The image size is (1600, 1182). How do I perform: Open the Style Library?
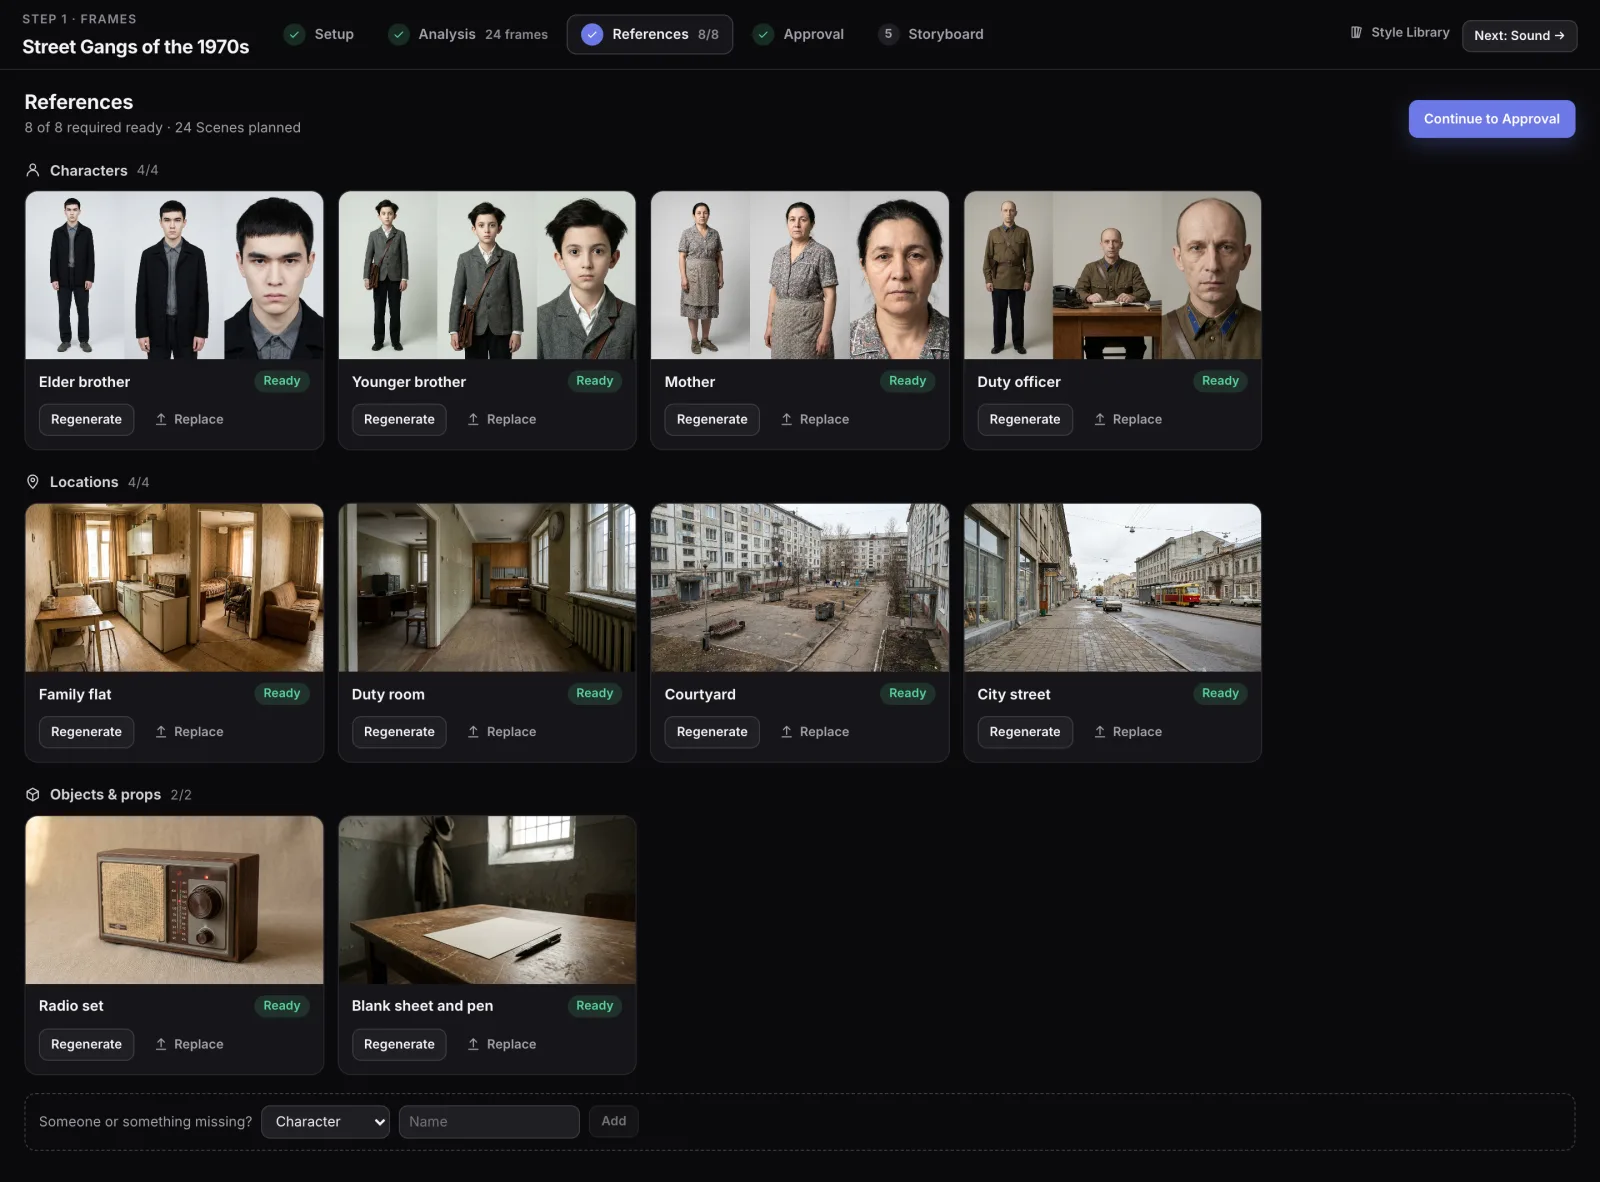coord(1400,33)
